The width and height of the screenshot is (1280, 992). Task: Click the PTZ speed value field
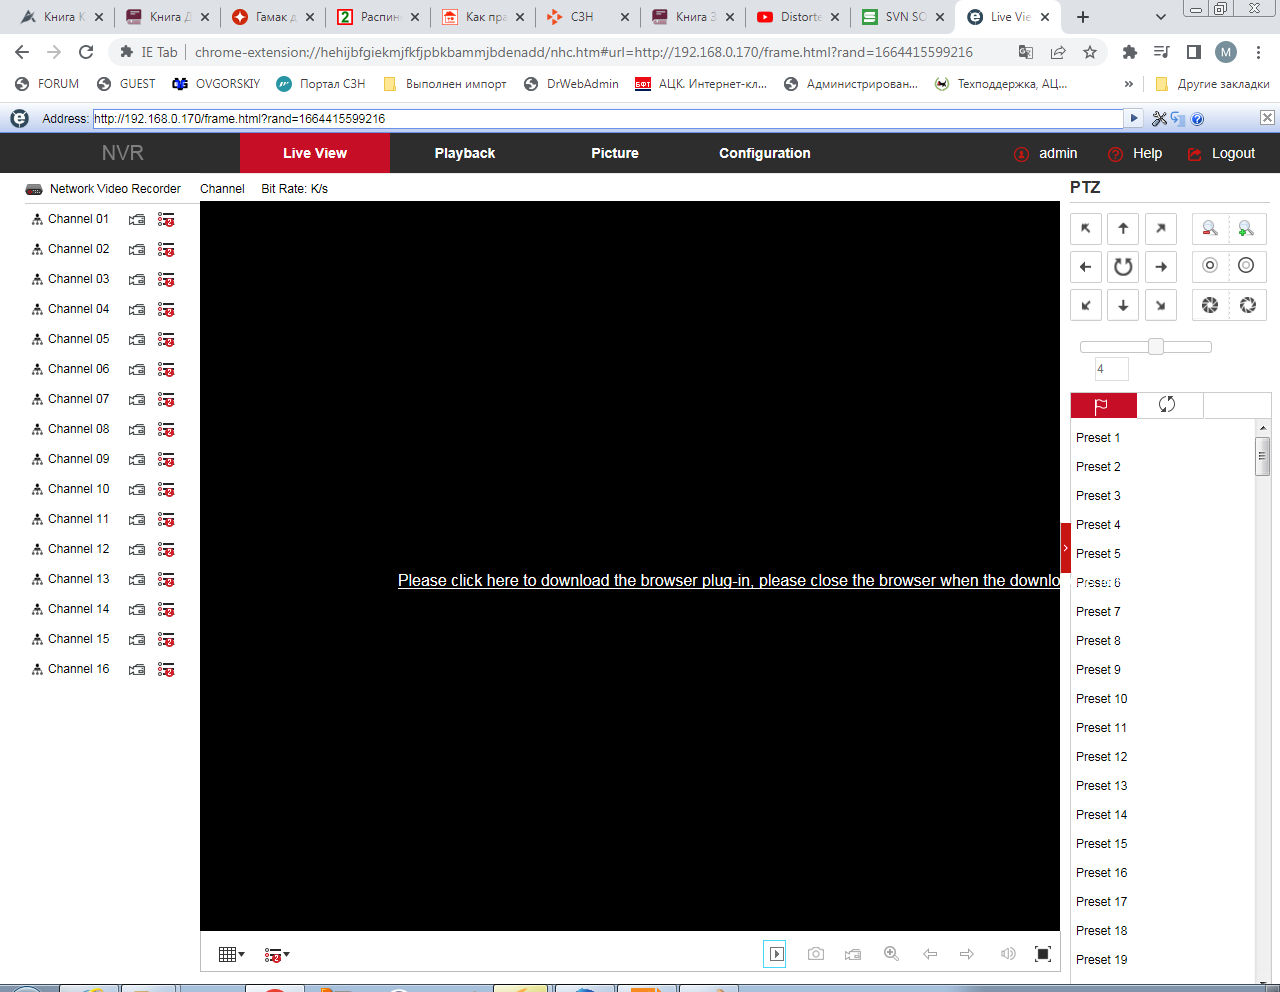[1112, 369]
